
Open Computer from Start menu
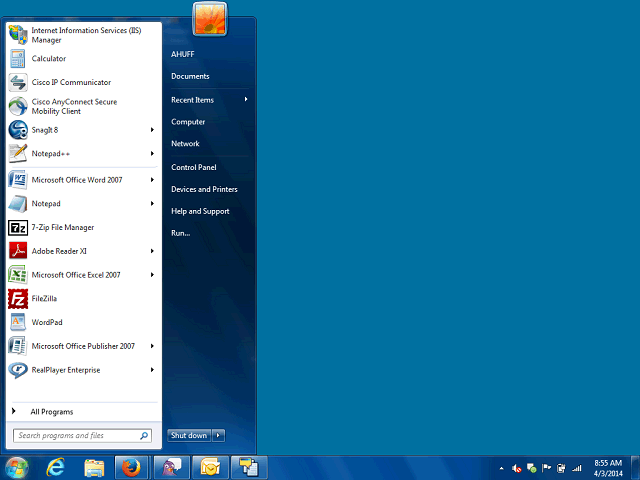coord(188,122)
